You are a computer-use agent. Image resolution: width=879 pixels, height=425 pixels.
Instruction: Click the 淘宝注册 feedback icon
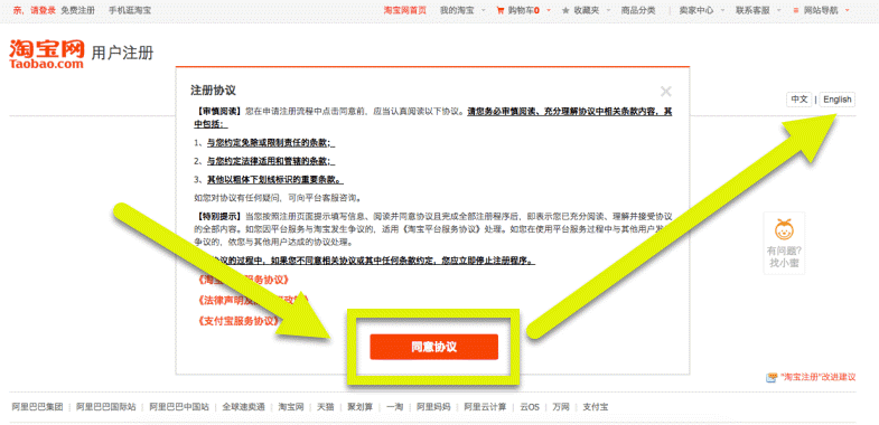(771, 377)
